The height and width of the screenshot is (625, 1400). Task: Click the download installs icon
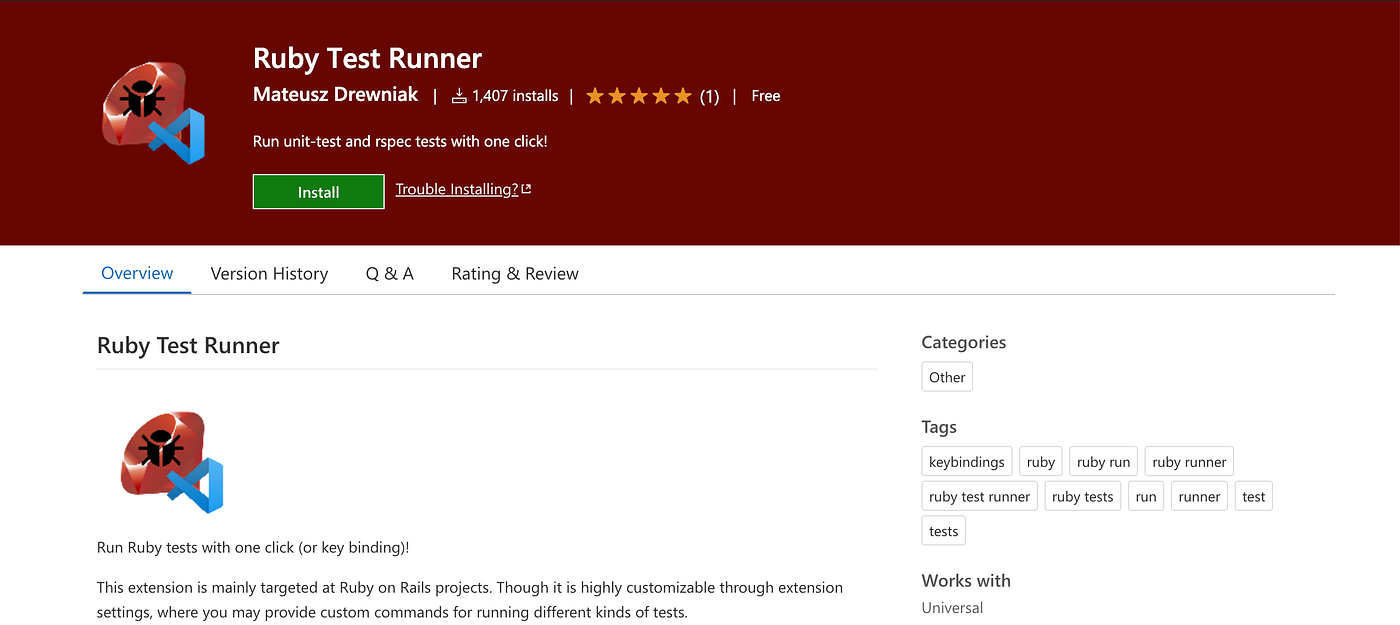click(x=460, y=96)
